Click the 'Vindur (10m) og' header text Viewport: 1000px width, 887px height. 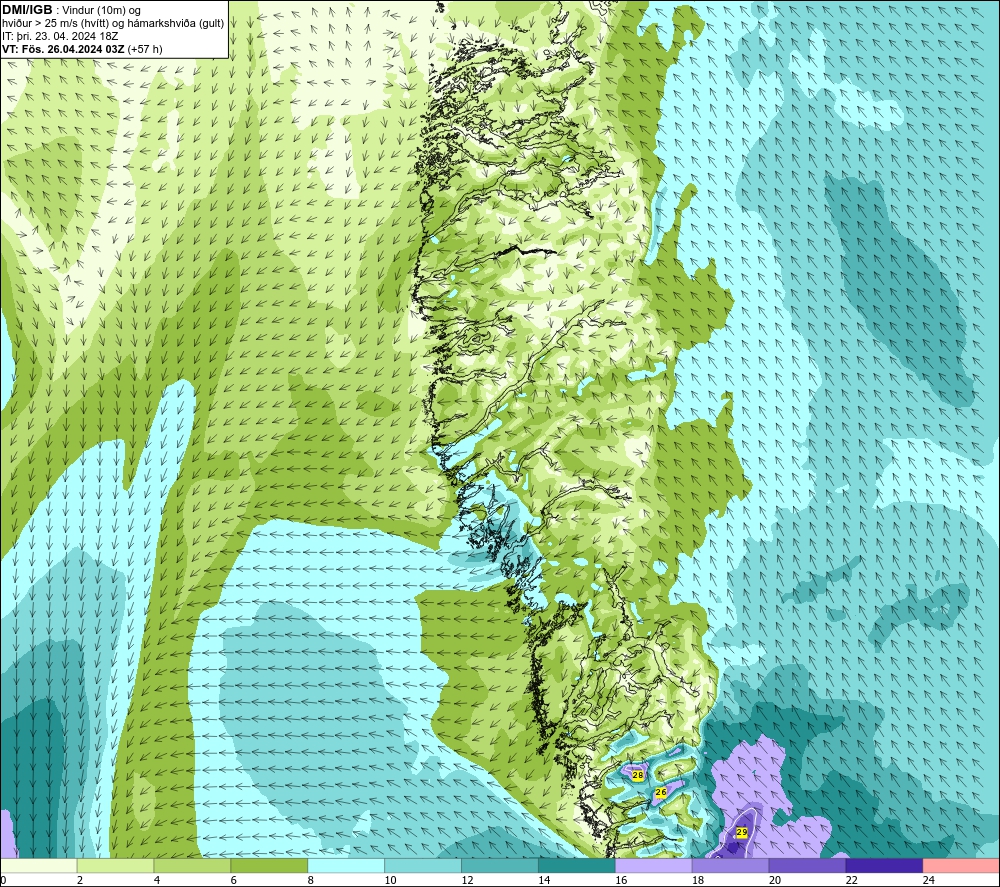101,11
